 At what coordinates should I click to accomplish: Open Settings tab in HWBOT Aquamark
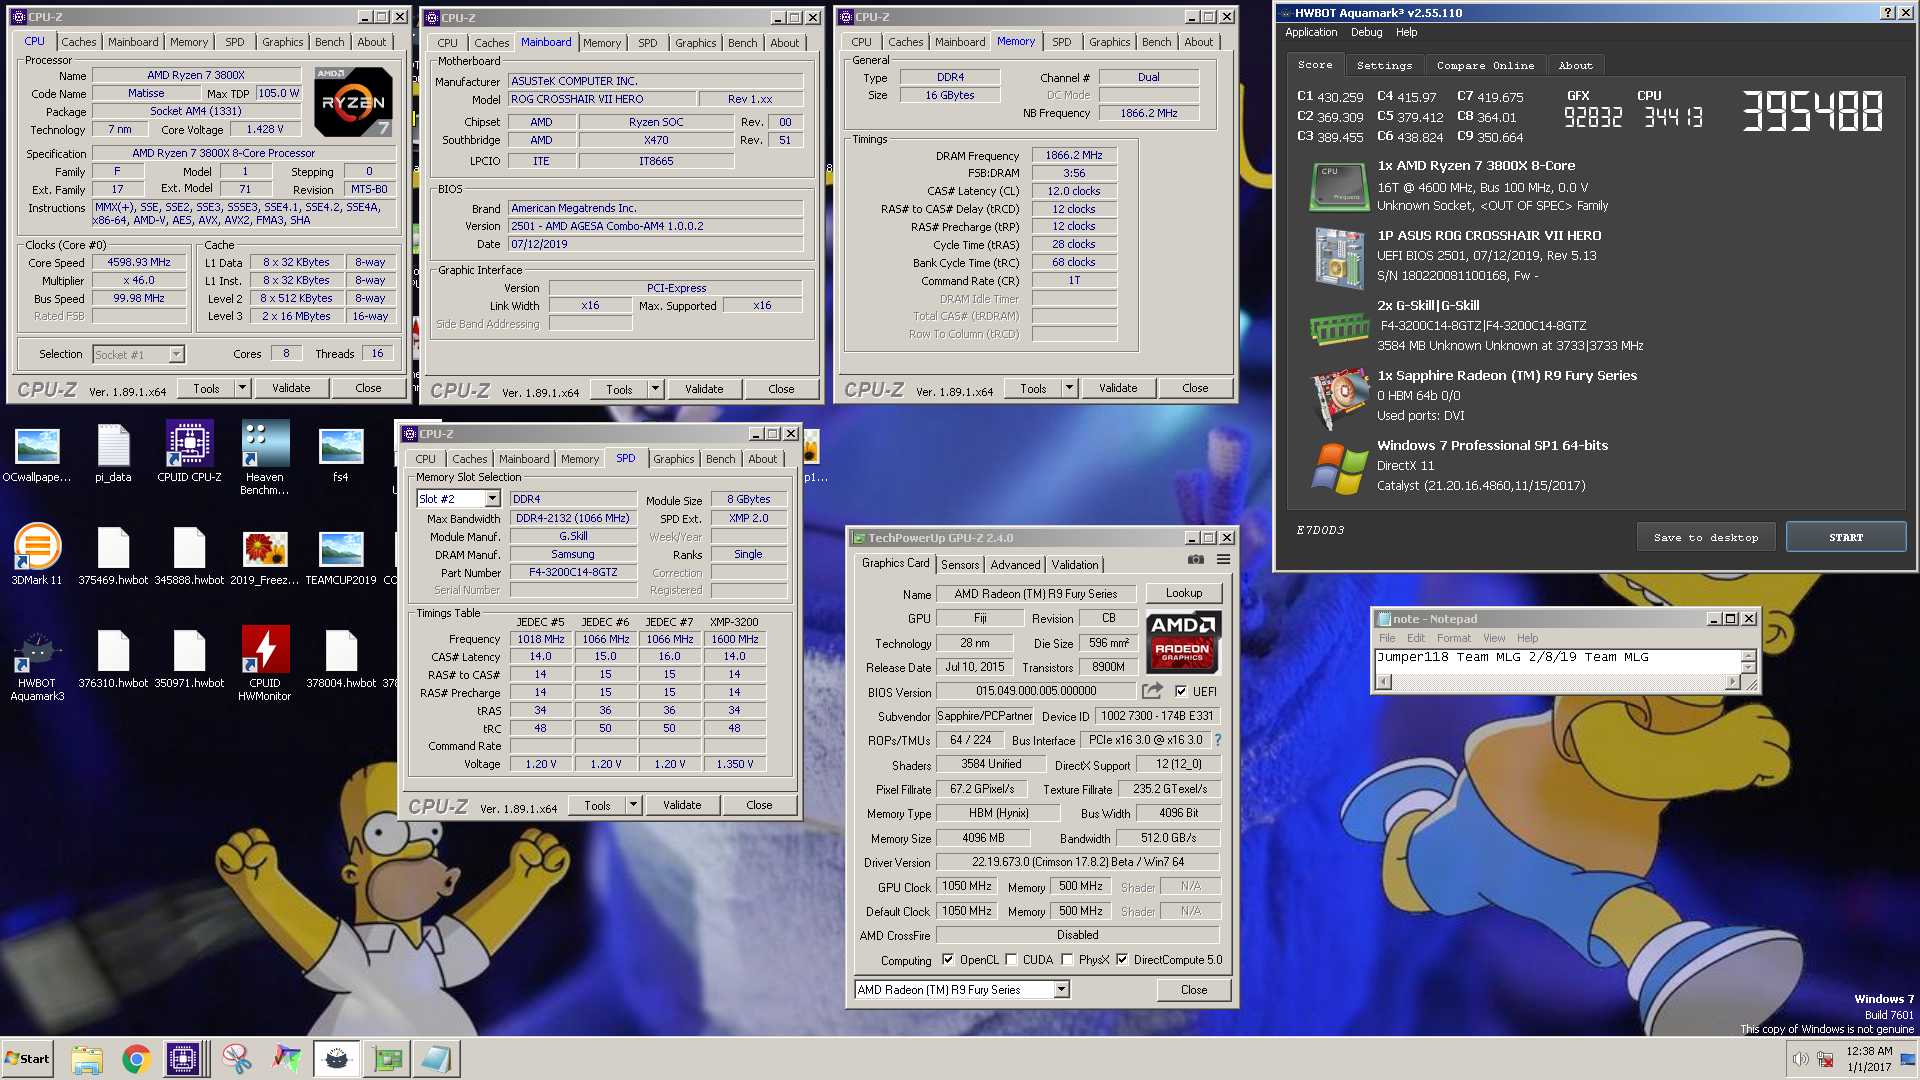point(1384,66)
